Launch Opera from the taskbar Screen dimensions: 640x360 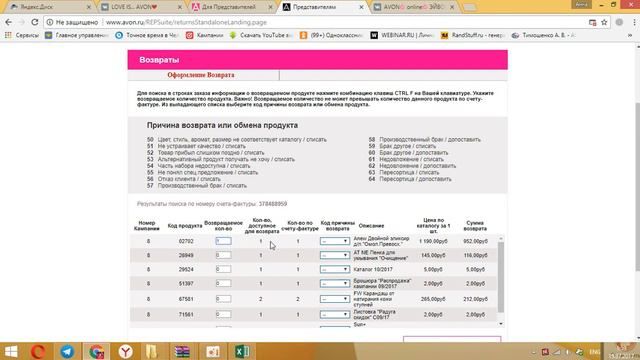tap(38, 351)
